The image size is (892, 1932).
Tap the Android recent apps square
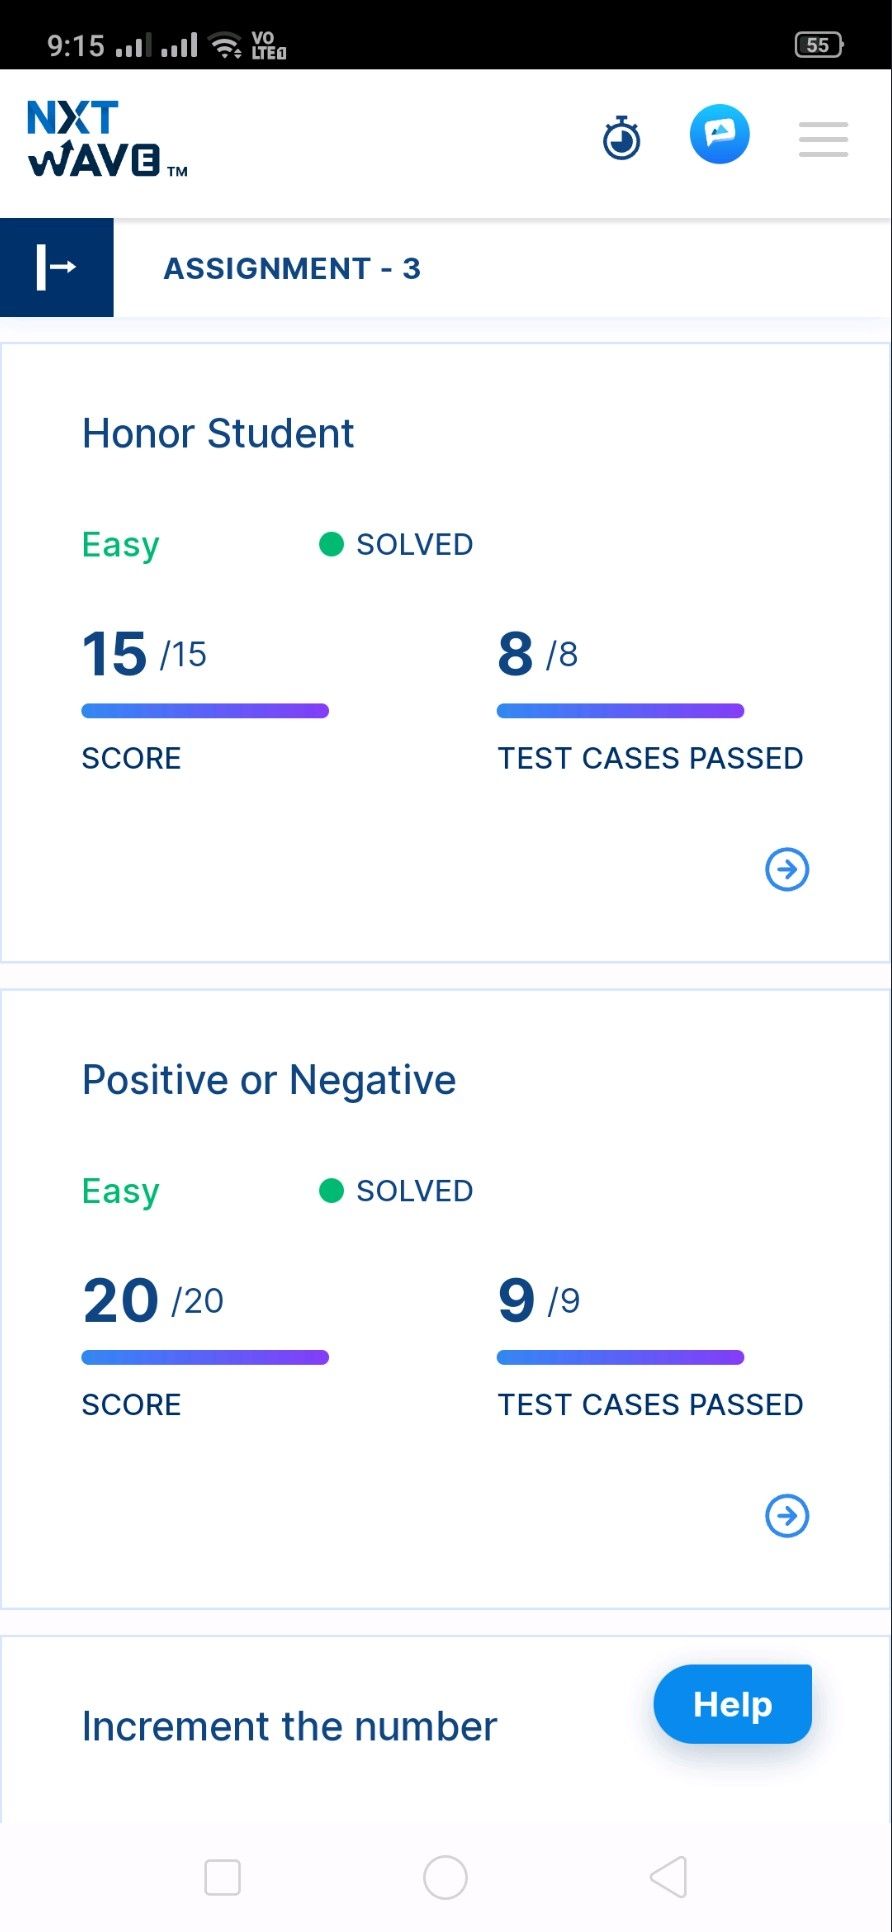222,1877
